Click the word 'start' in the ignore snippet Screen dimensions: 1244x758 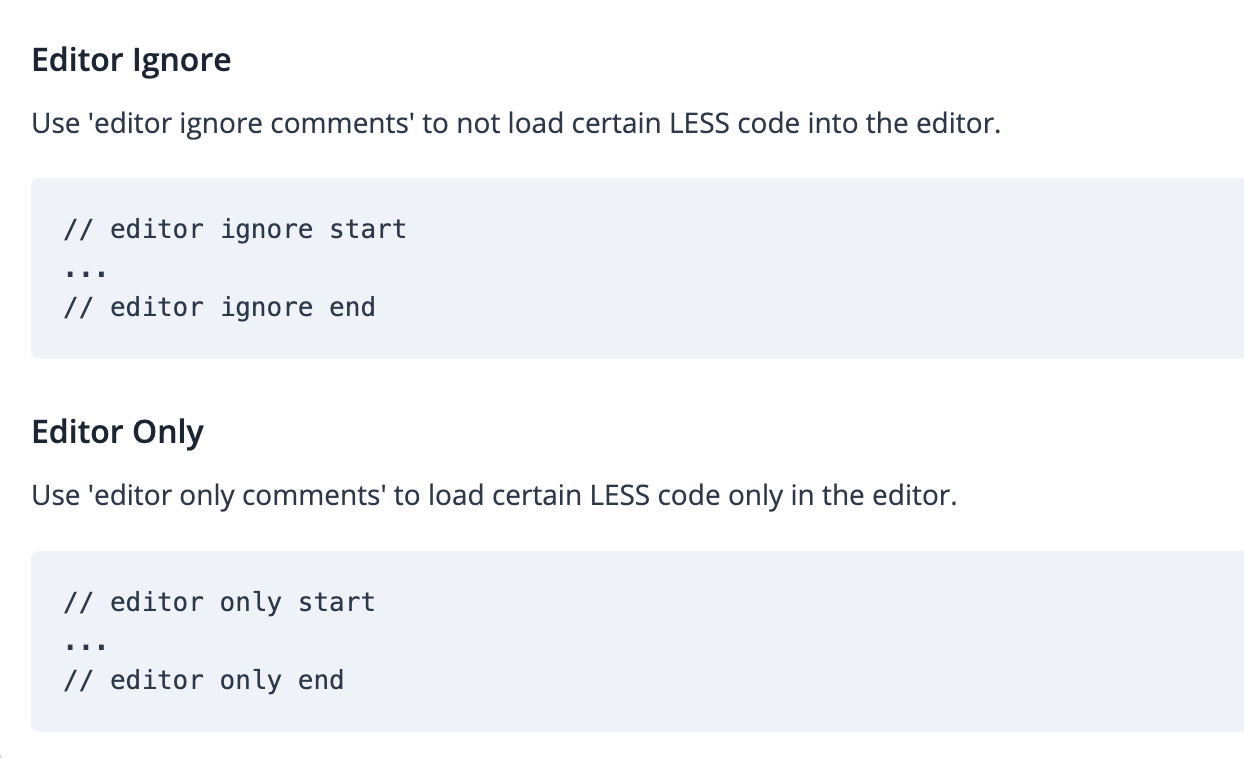coord(367,229)
